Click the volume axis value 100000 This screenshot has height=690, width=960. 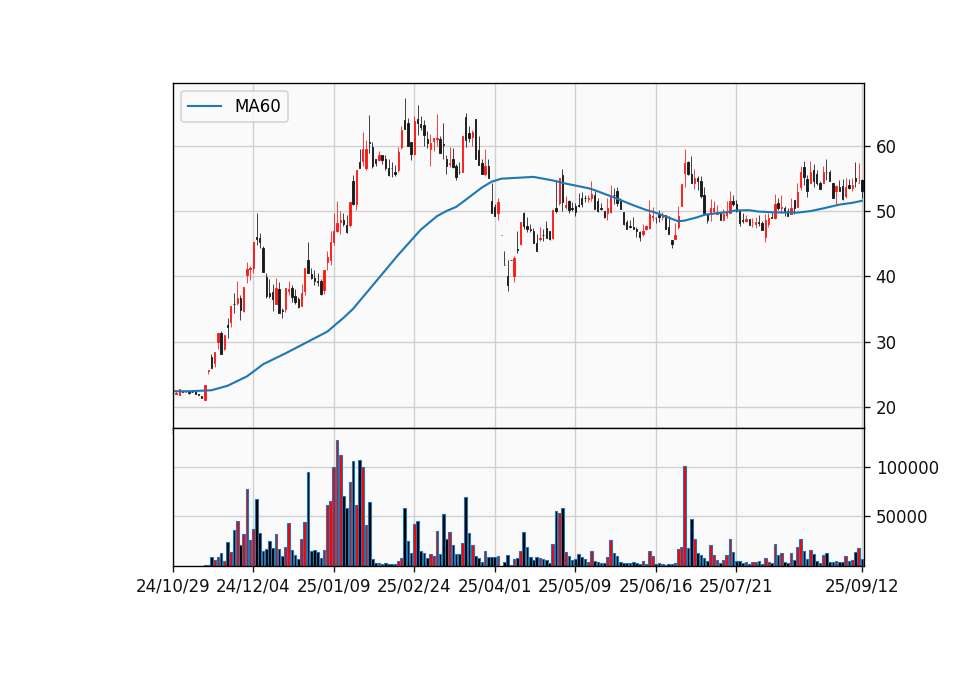[908, 468]
